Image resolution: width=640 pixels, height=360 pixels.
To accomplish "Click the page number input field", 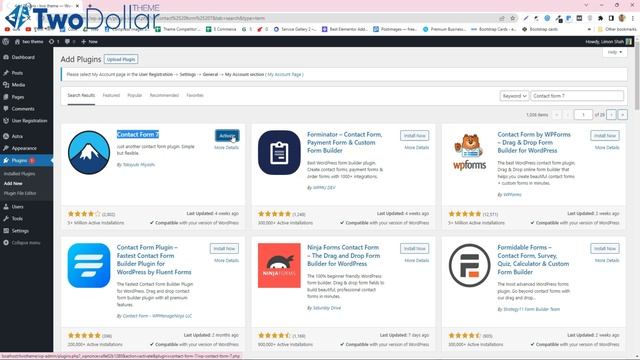I will click(x=583, y=115).
